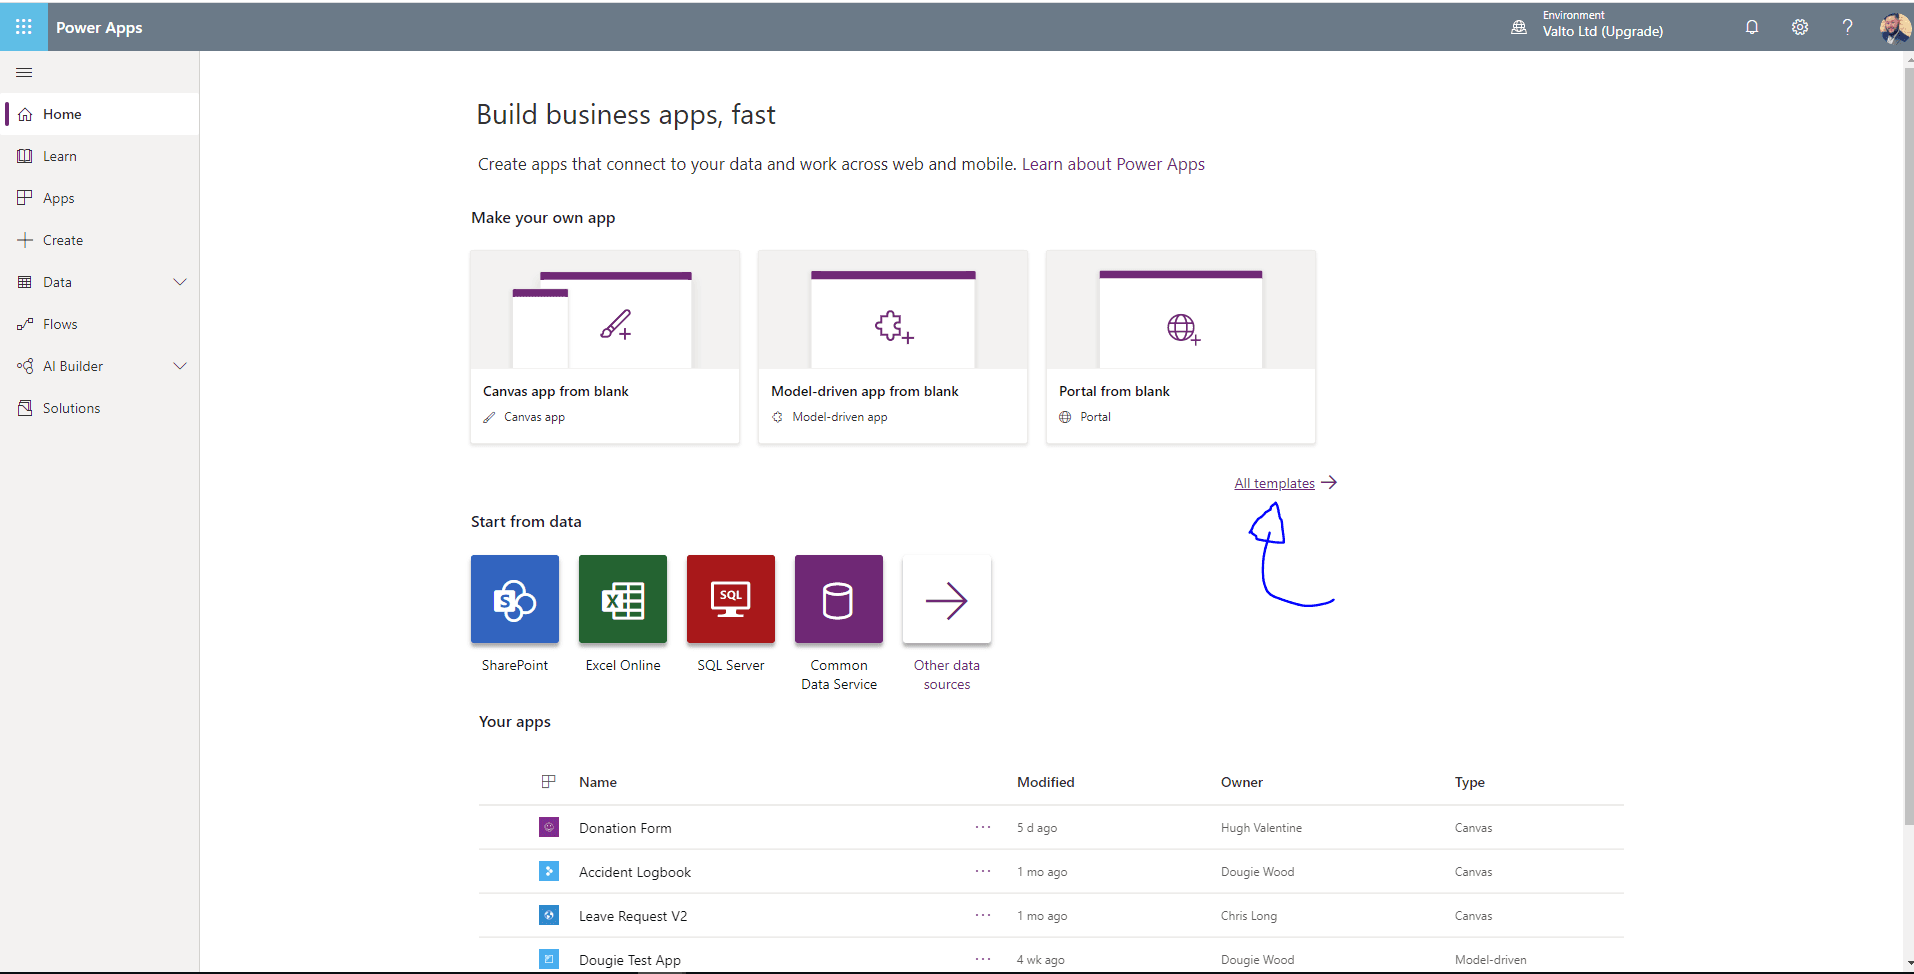Screen dimensions: 1914x974
Task: Click the Leave Request V2 app icon
Action: tap(549, 915)
